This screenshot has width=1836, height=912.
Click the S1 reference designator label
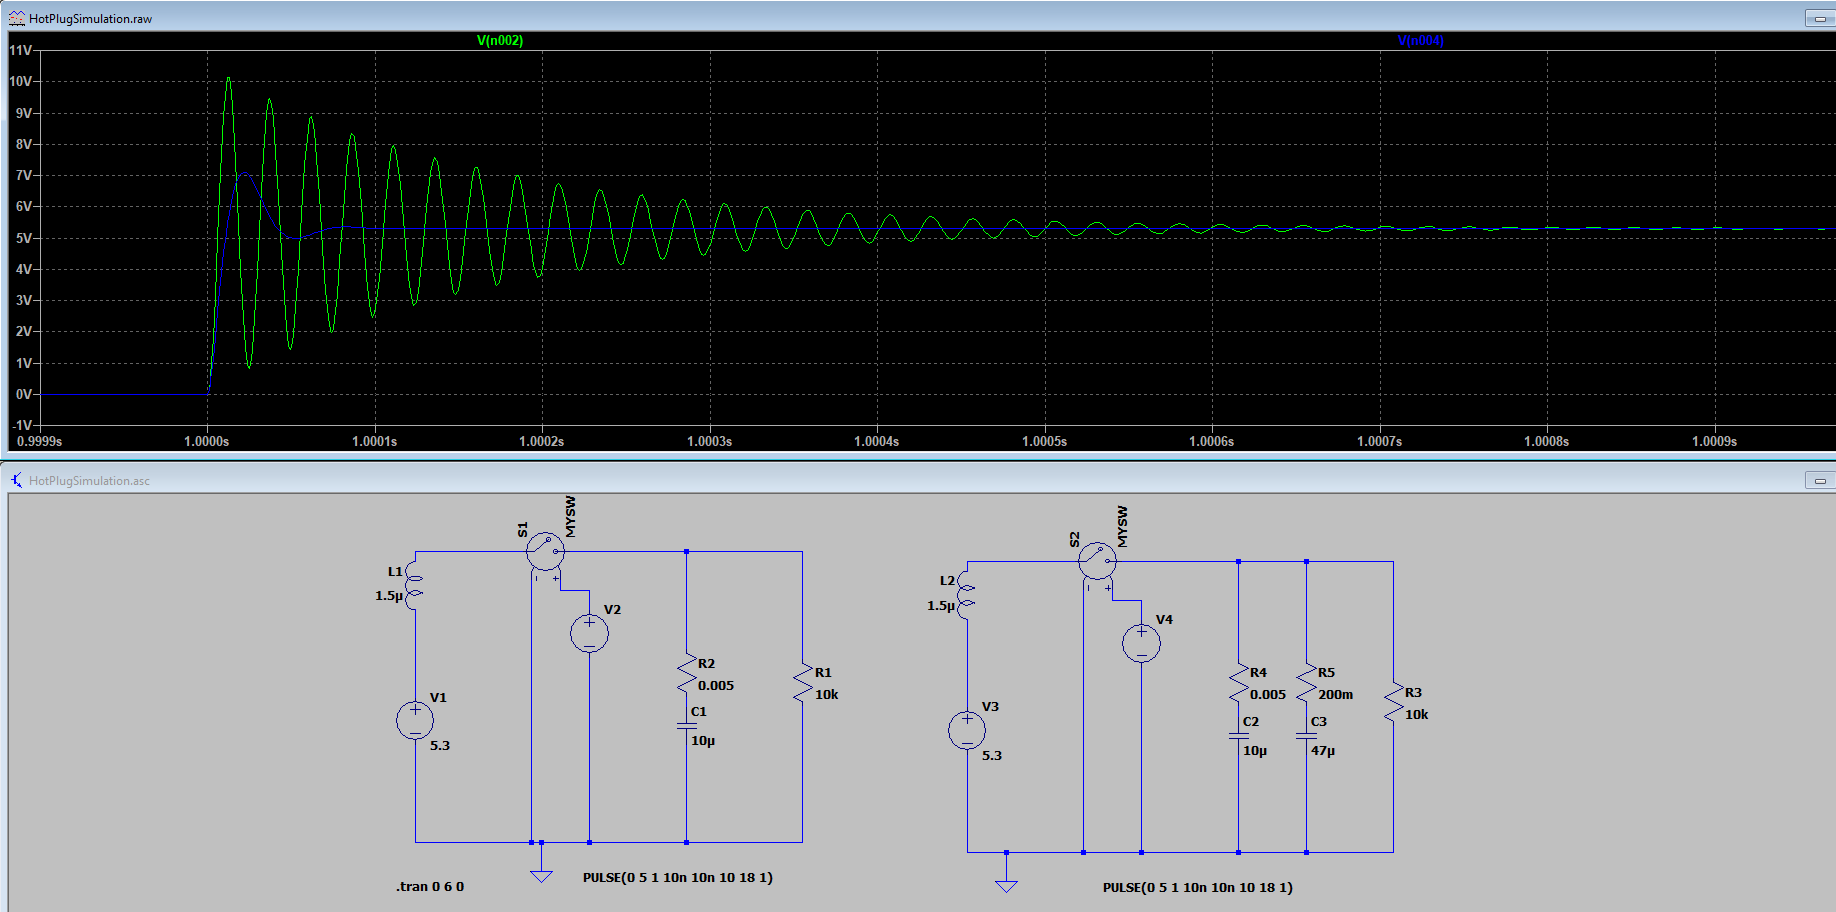[x=522, y=530]
